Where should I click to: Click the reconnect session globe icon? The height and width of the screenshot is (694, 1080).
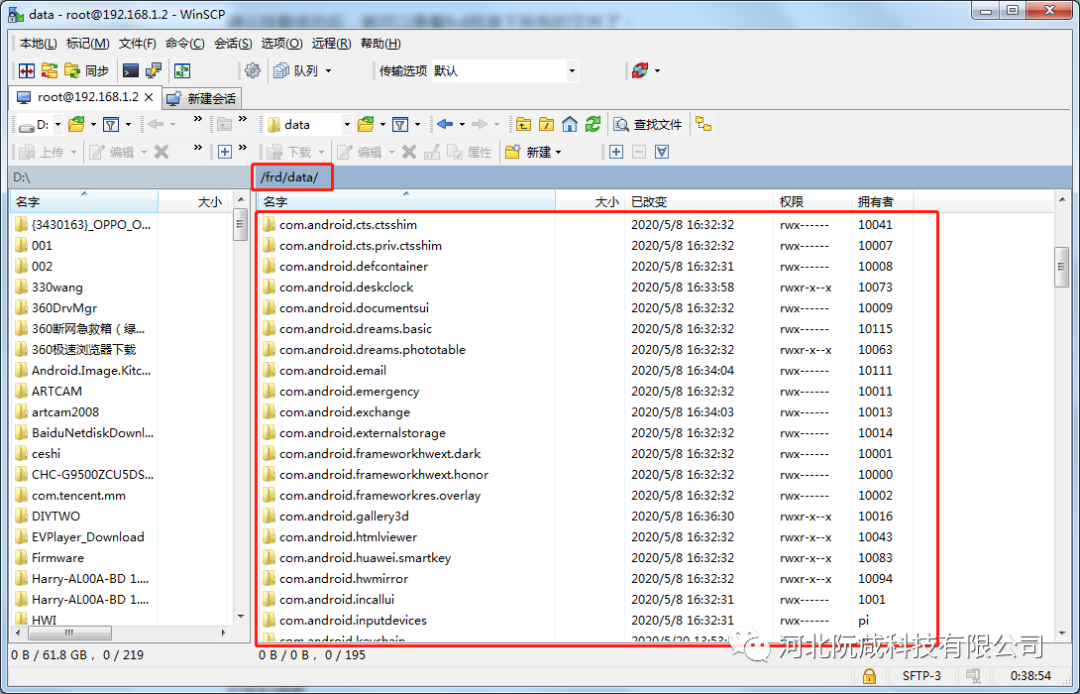tap(640, 70)
